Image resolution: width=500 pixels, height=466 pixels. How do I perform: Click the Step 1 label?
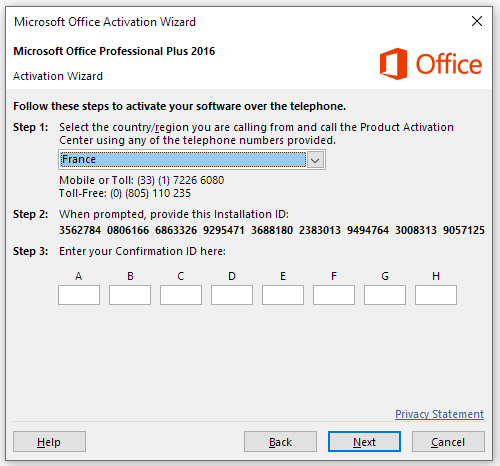tap(31, 127)
